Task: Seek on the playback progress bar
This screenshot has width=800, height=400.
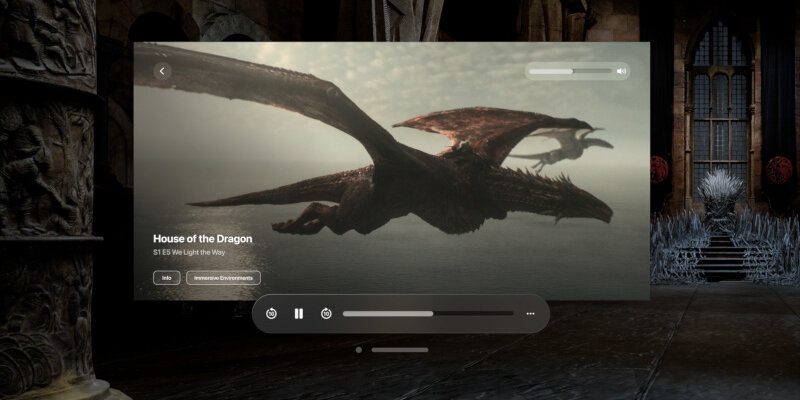Action: point(428,314)
